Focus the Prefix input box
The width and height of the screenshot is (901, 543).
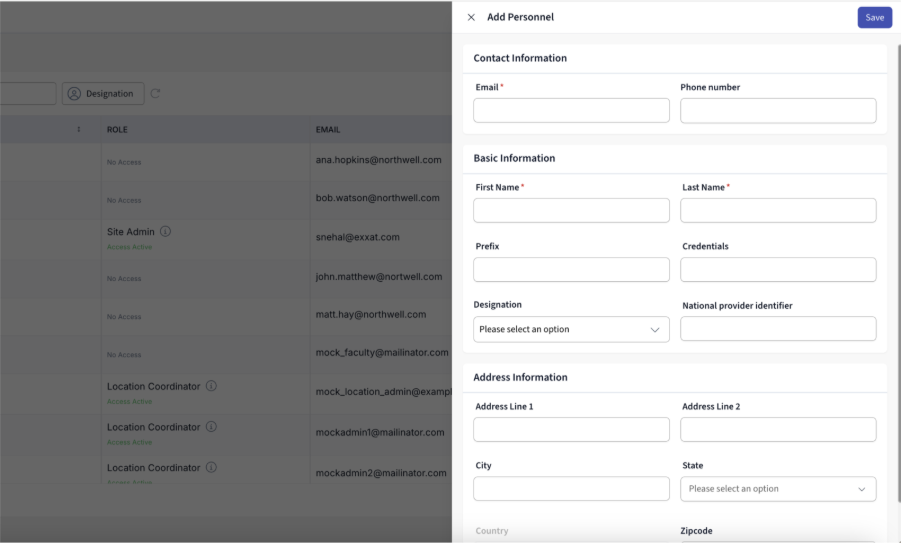point(571,270)
